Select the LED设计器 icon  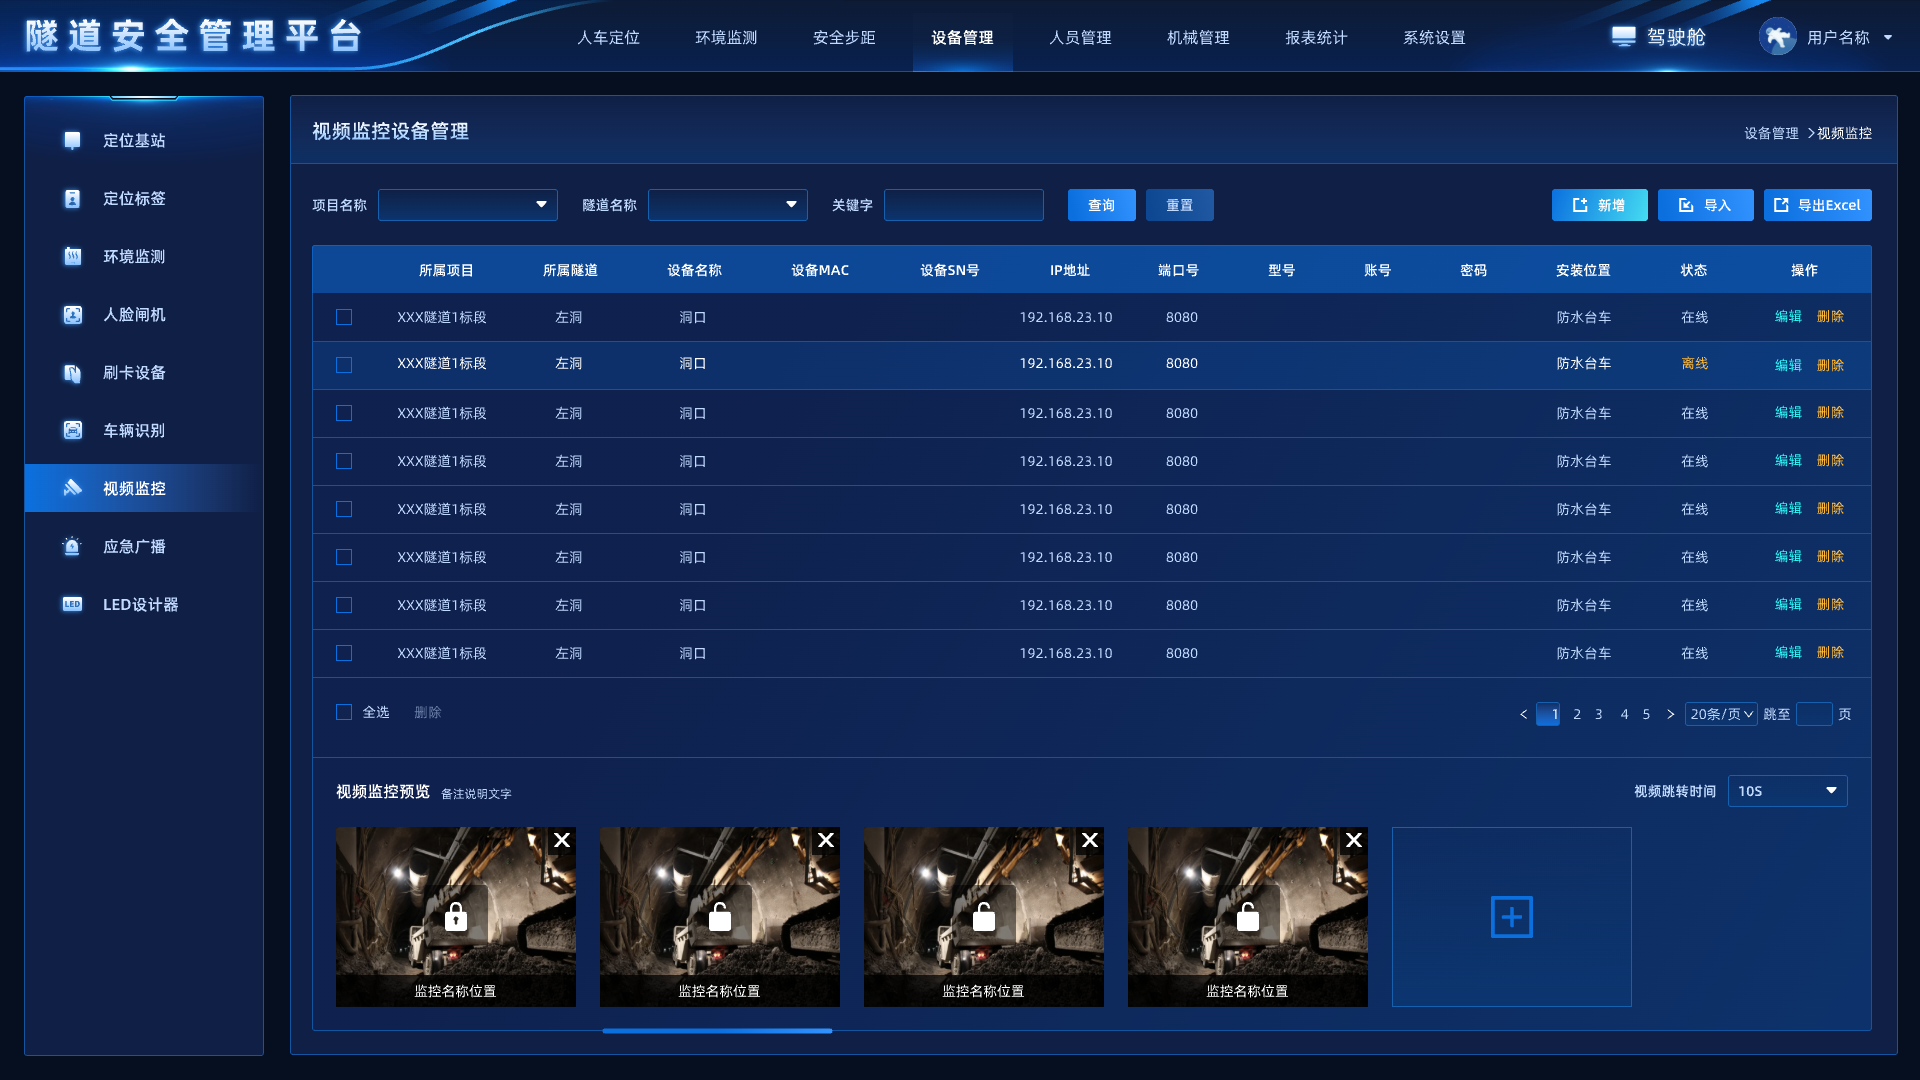[x=72, y=605]
